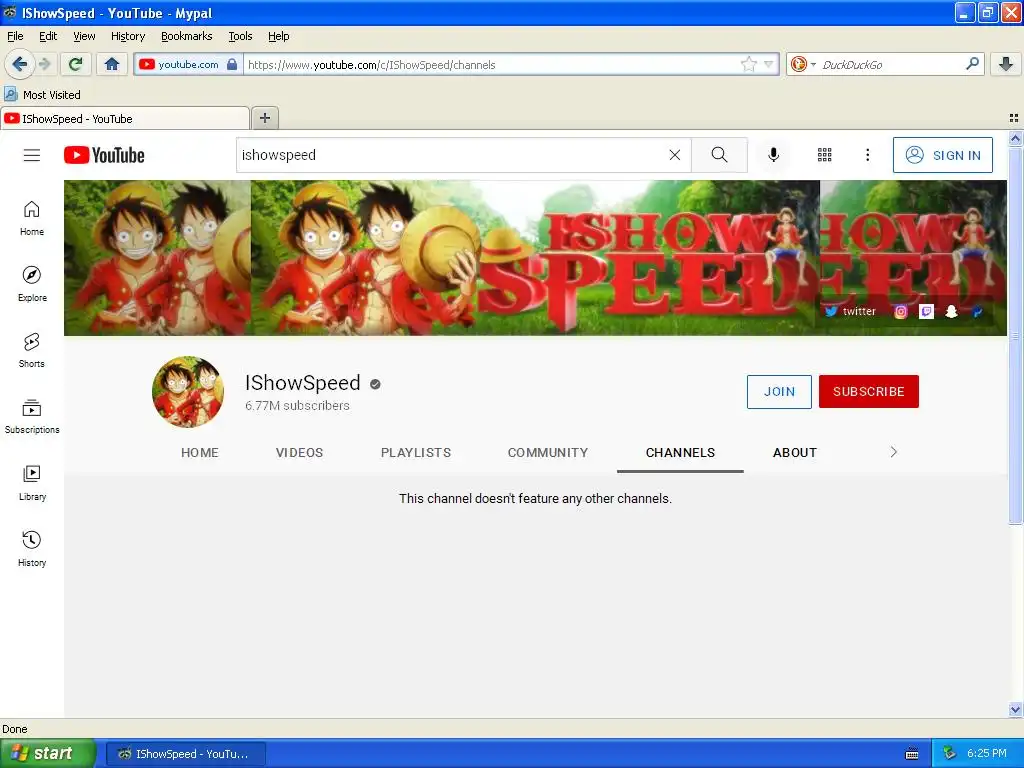Open the browser home page icon
This screenshot has width=1024, height=768.
pos(112,64)
